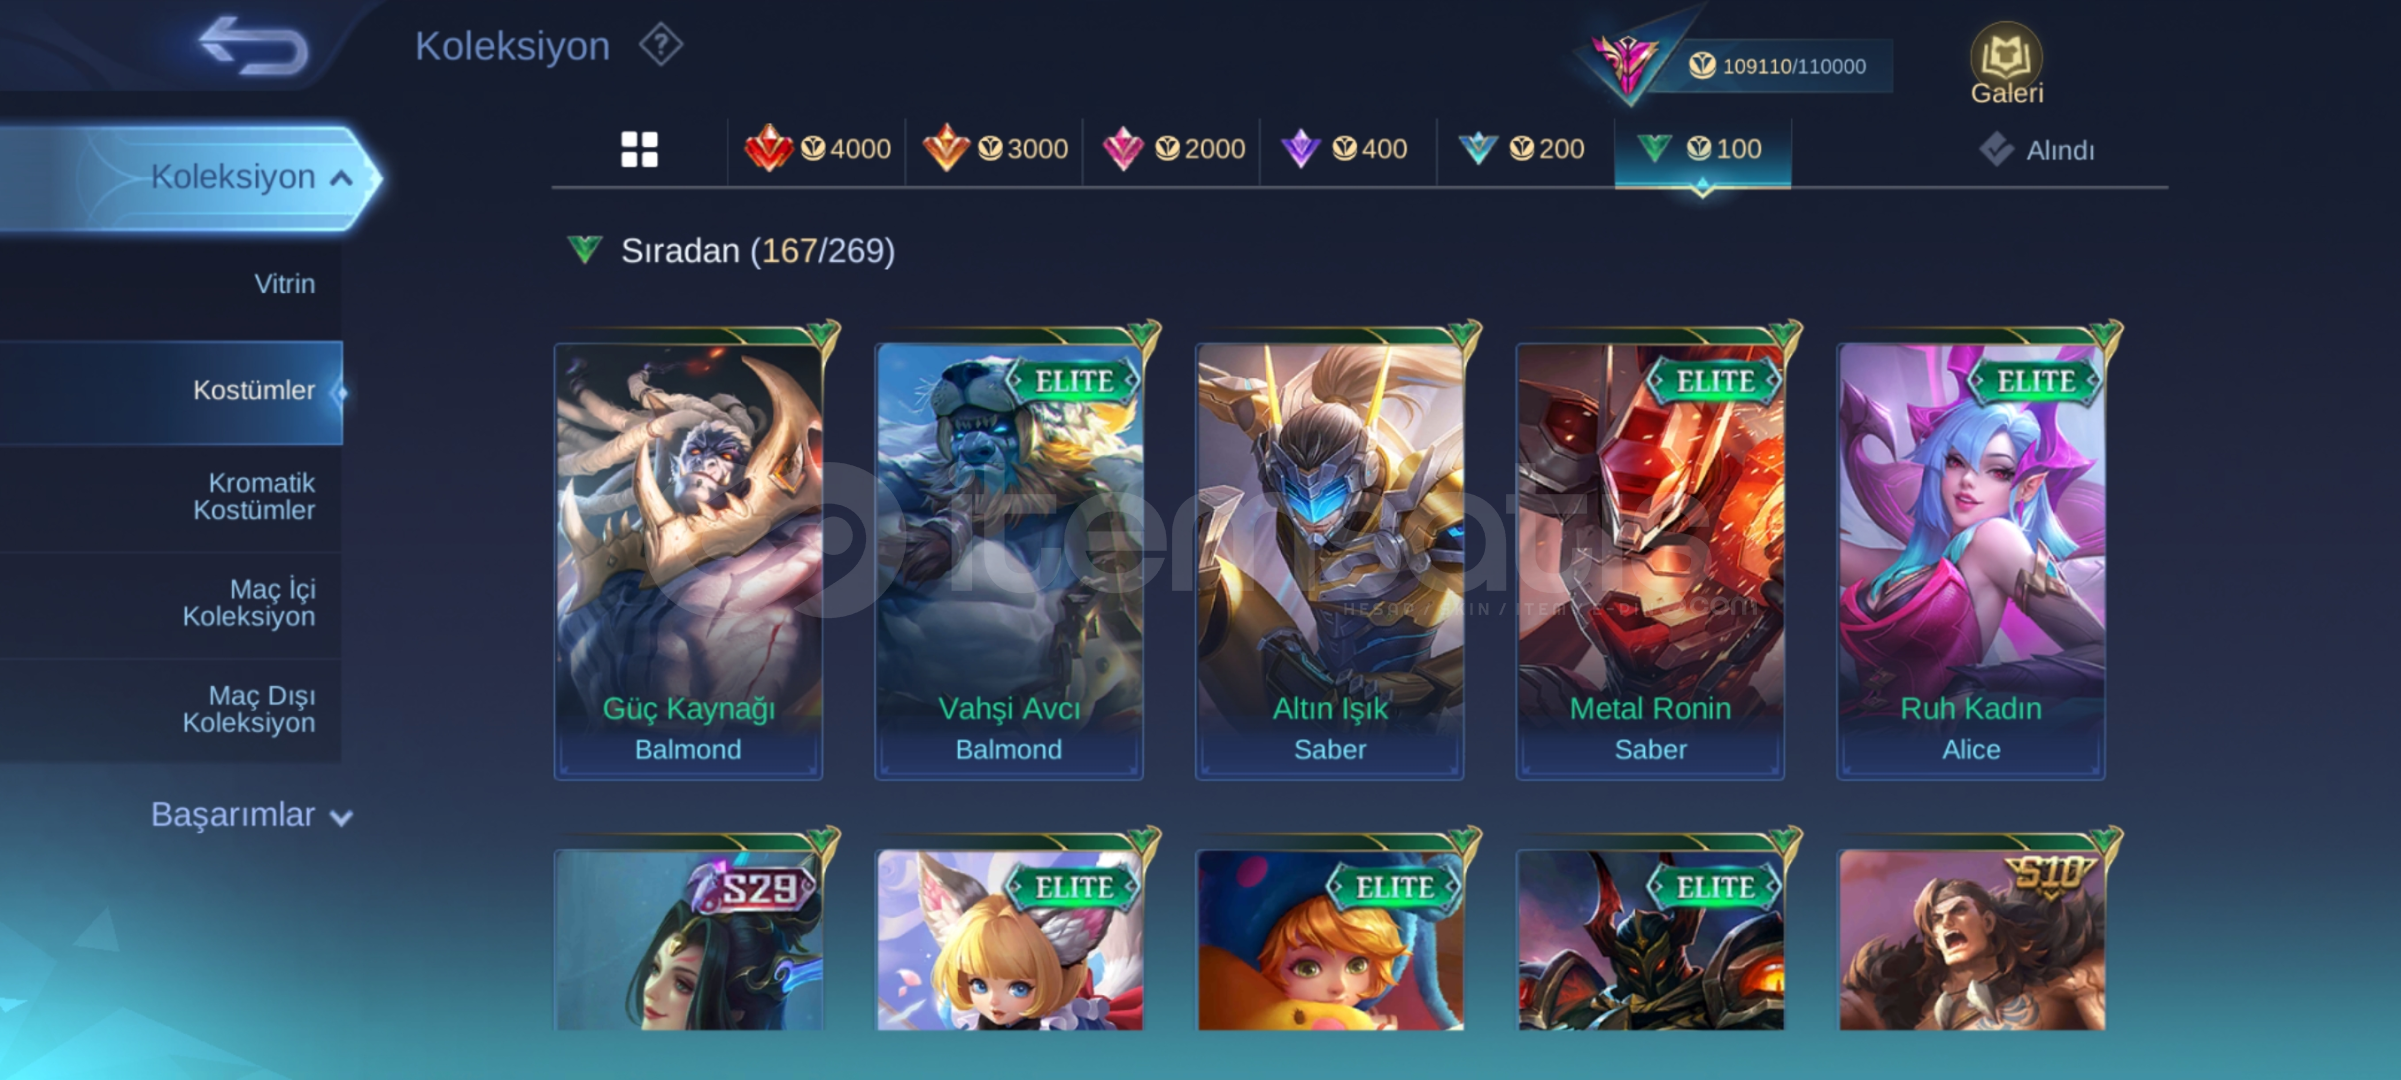The height and width of the screenshot is (1080, 2401).
Task: Open the Metal Ronin Saber skin card
Action: point(1650,560)
